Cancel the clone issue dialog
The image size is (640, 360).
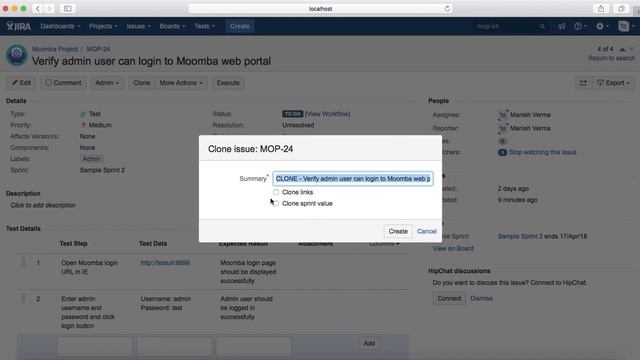pyautogui.click(x=427, y=231)
